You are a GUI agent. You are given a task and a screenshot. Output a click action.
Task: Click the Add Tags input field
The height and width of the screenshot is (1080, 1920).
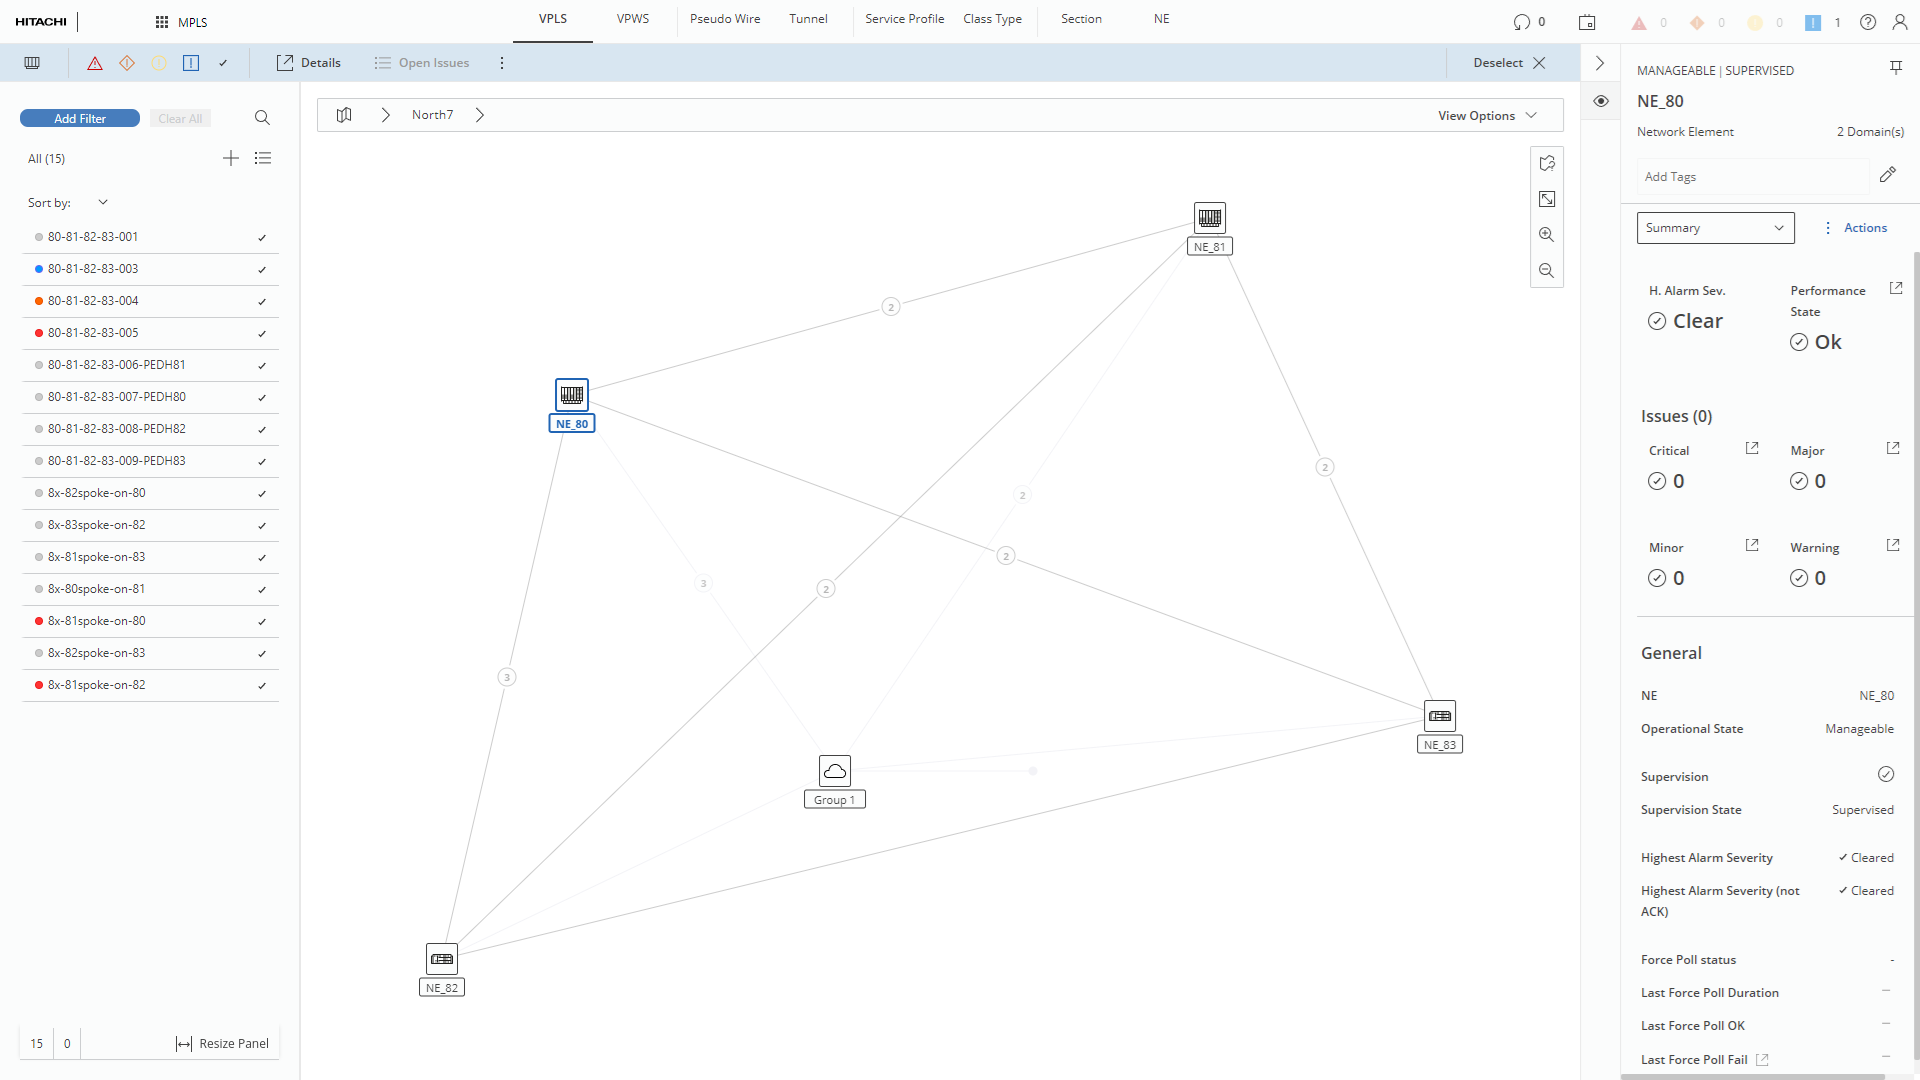pos(1750,177)
